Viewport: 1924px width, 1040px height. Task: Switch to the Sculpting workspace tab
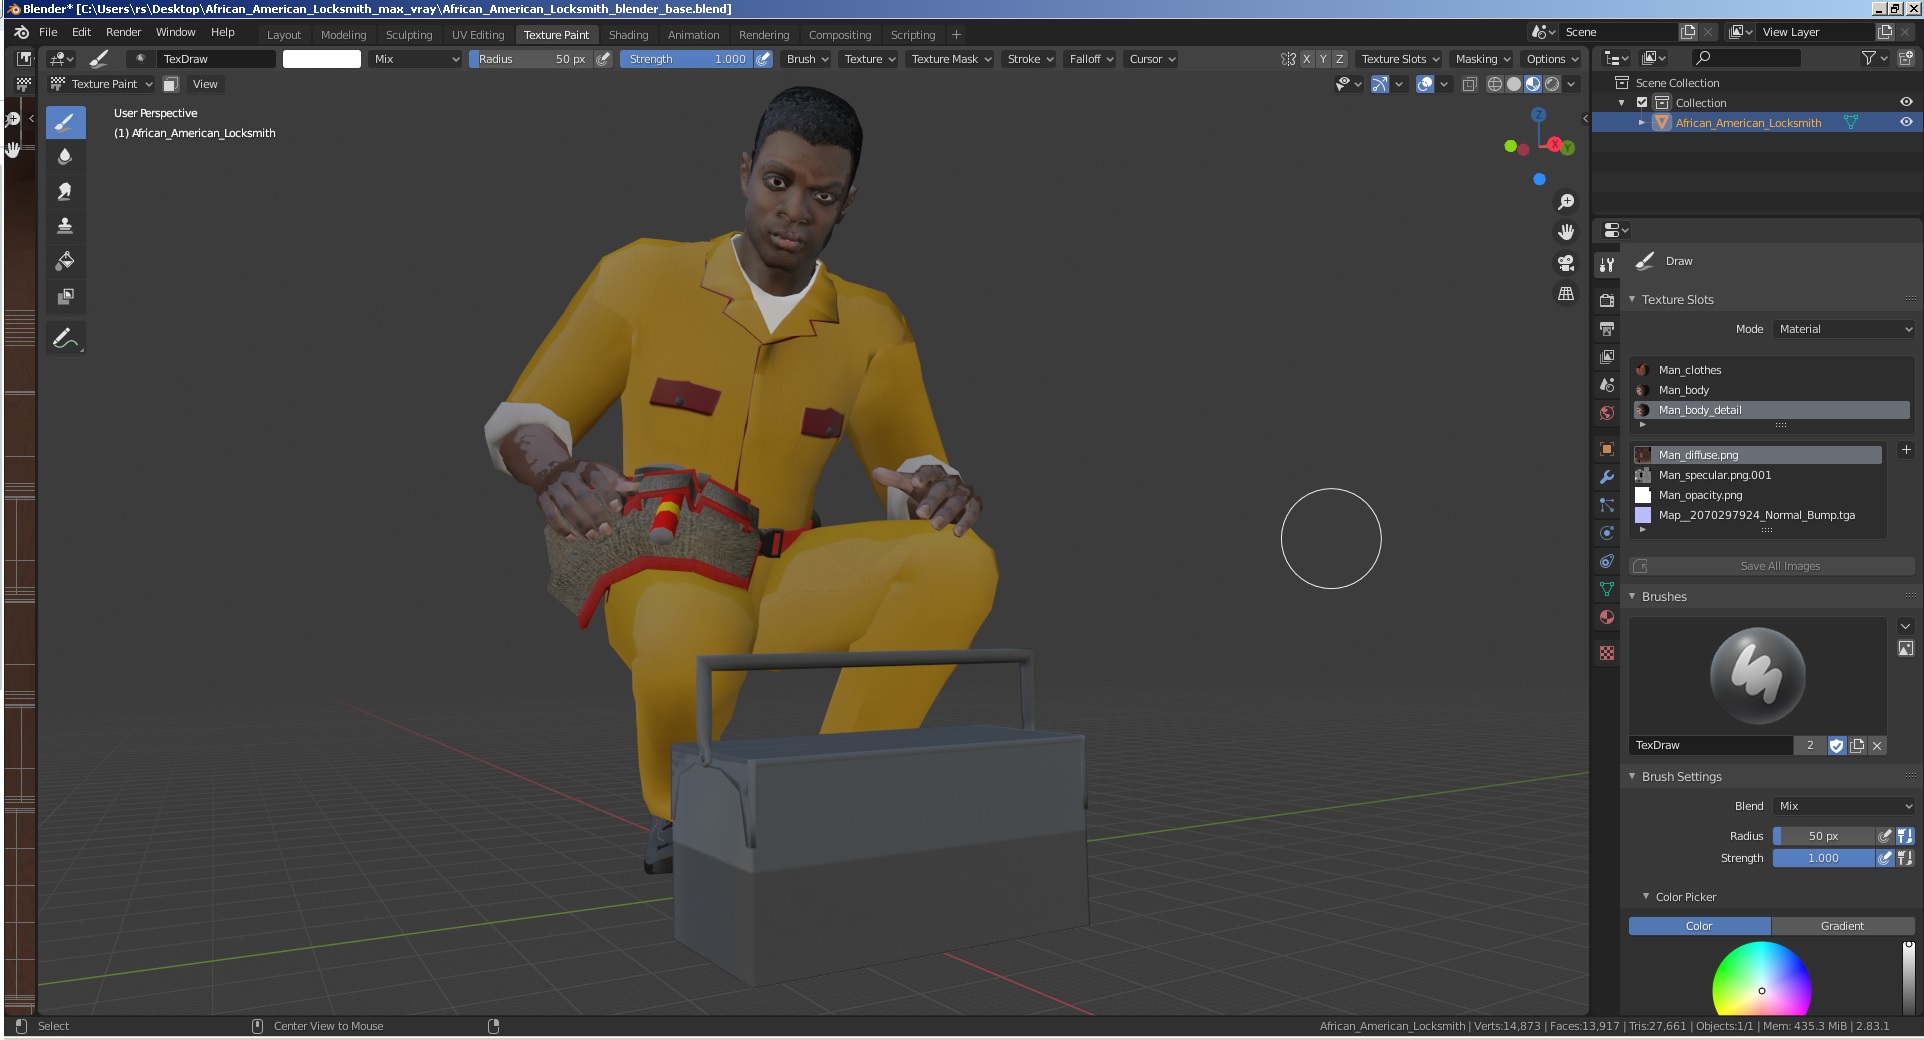pos(409,35)
